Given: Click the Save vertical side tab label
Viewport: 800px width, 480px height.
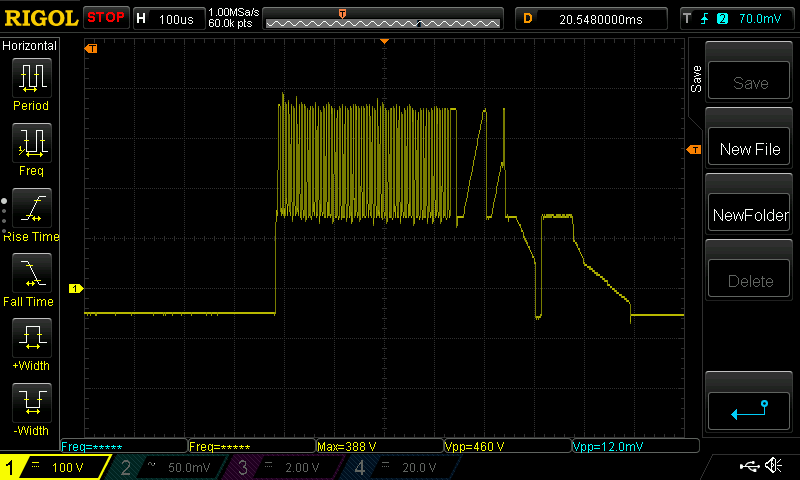Looking at the screenshot, I should tap(696, 79).
